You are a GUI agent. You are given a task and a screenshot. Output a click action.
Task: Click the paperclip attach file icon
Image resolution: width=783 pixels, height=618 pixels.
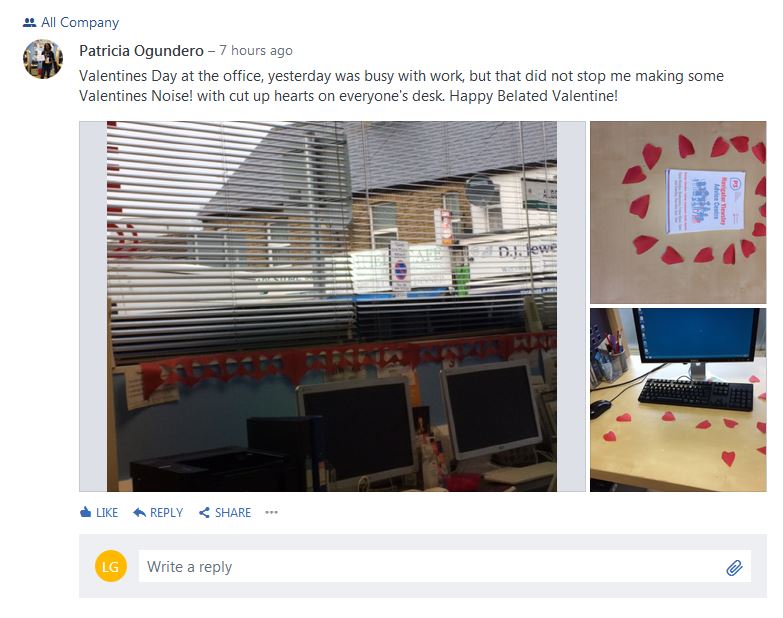coord(734,567)
